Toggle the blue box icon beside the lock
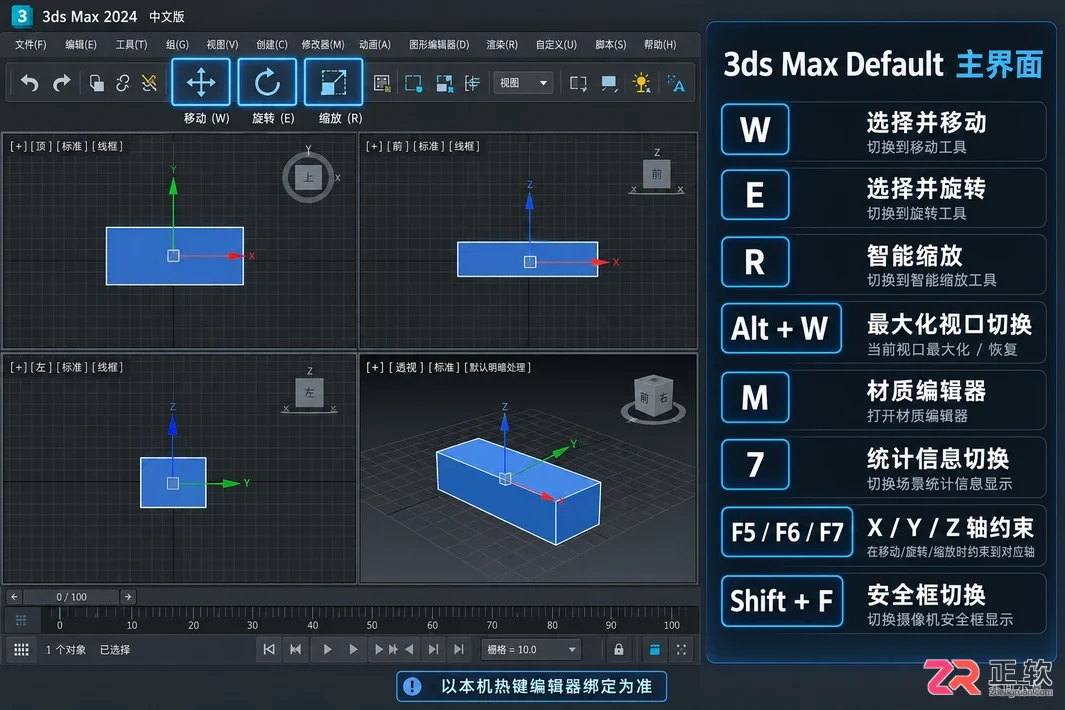 coord(655,650)
